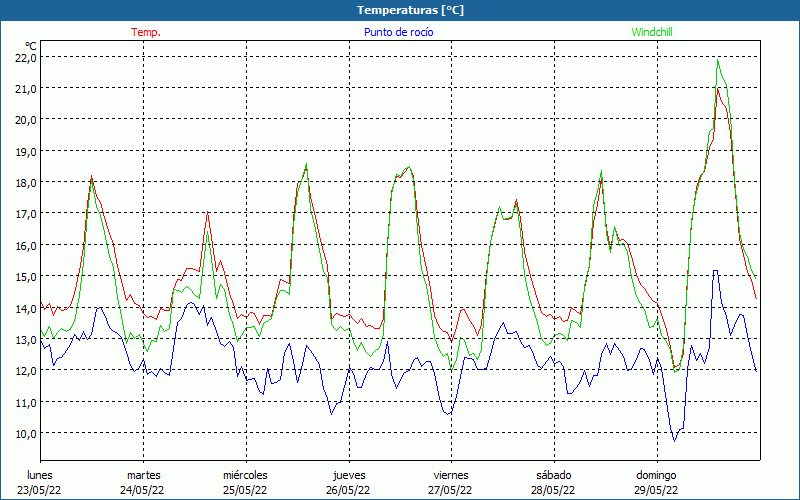Click the 29/05/22 date label
The height and width of the screenshot is (500, 800).
click(656, 490)
